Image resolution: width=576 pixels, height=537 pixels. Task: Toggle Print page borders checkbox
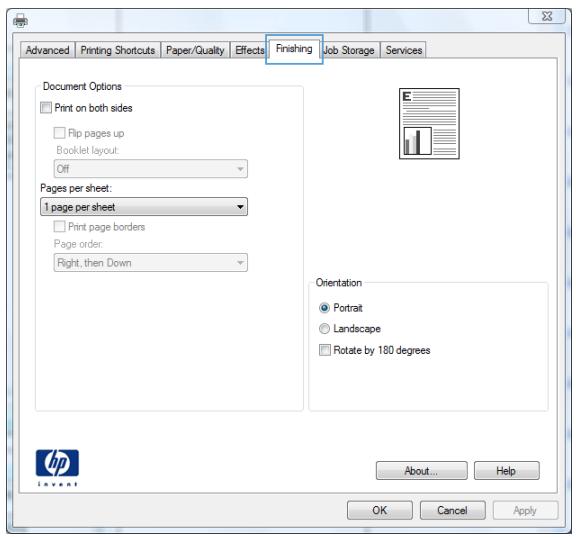point(60,226)
